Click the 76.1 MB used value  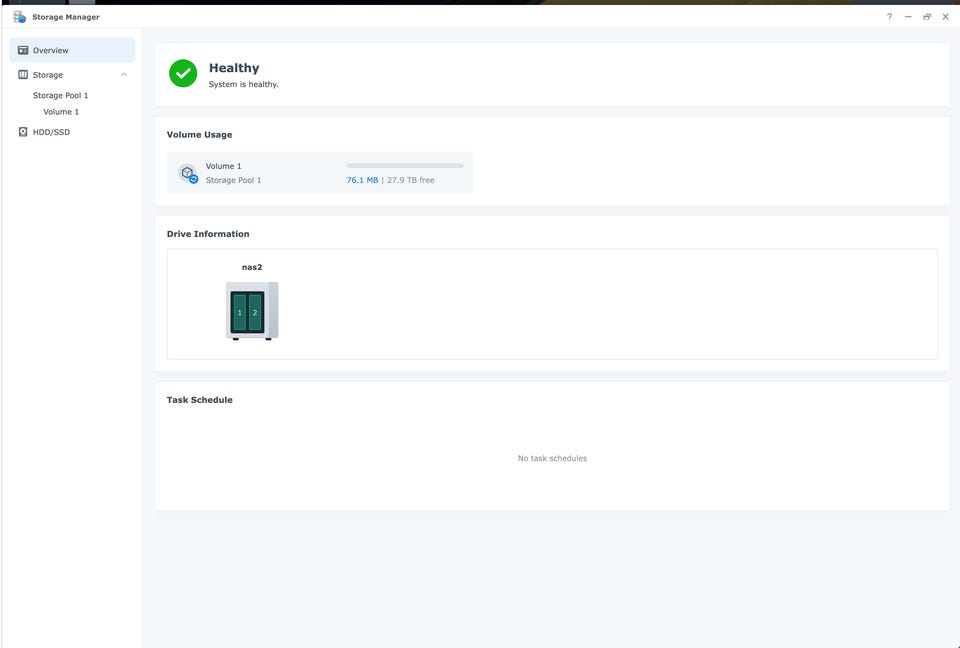pyautogui.click(x=362, y=180)
